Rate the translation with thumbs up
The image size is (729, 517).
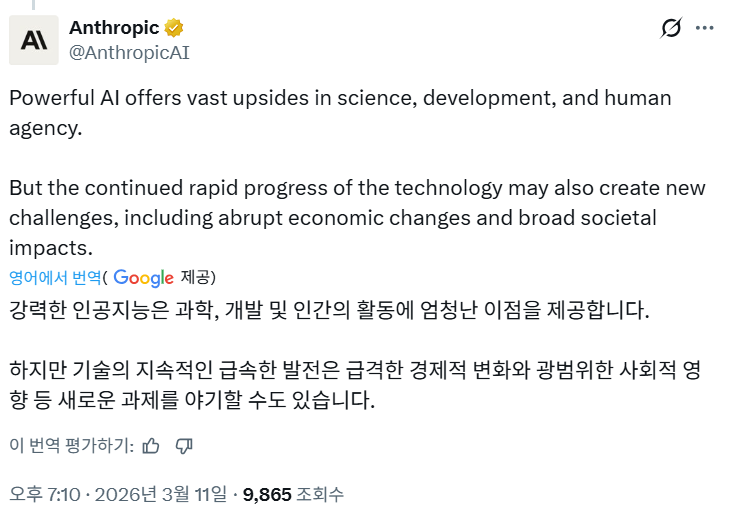[x=151, y=445]
